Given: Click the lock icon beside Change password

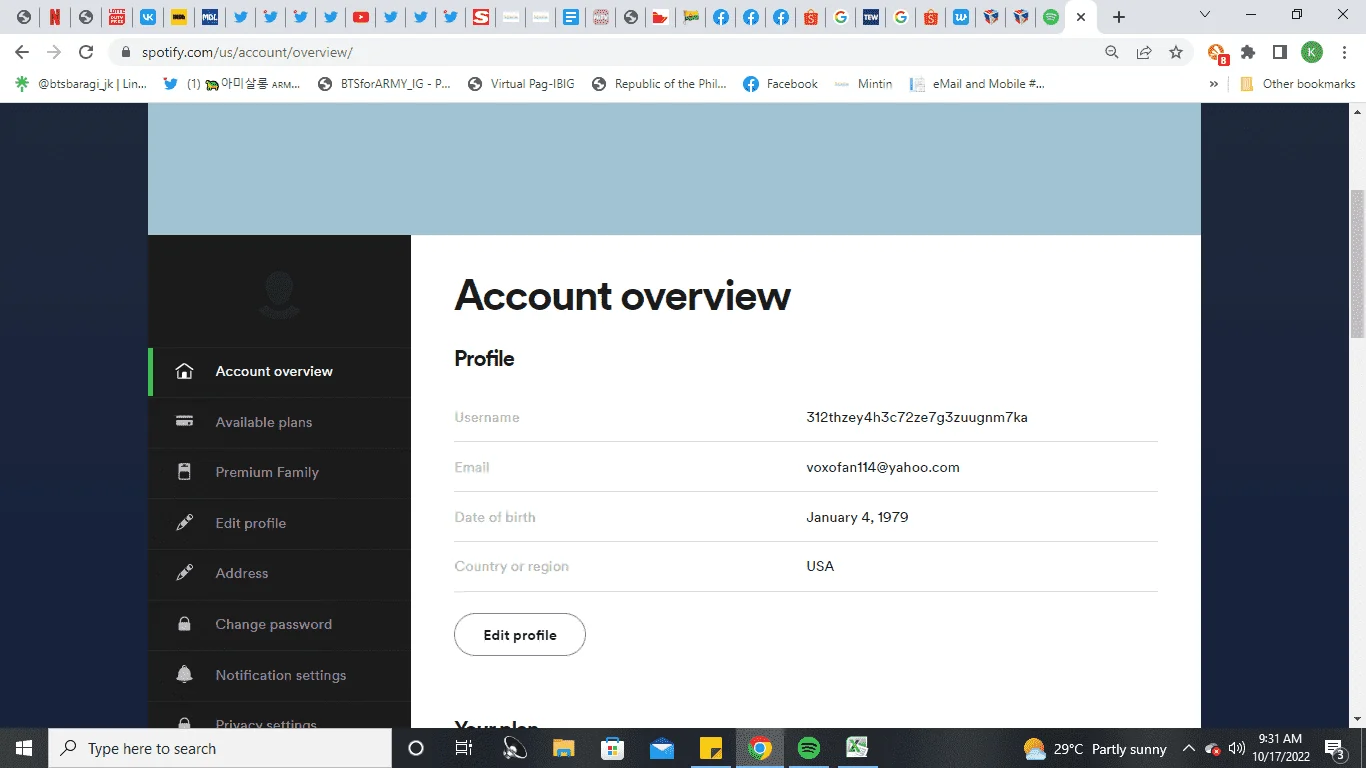Looking at the screenshot, I should pyautogui.click(x=184, y=624).
